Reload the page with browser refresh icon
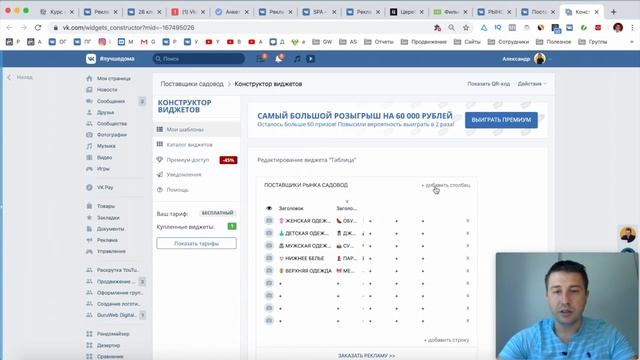Viewport: 640px width, 360px height. (x=38, y=28)
